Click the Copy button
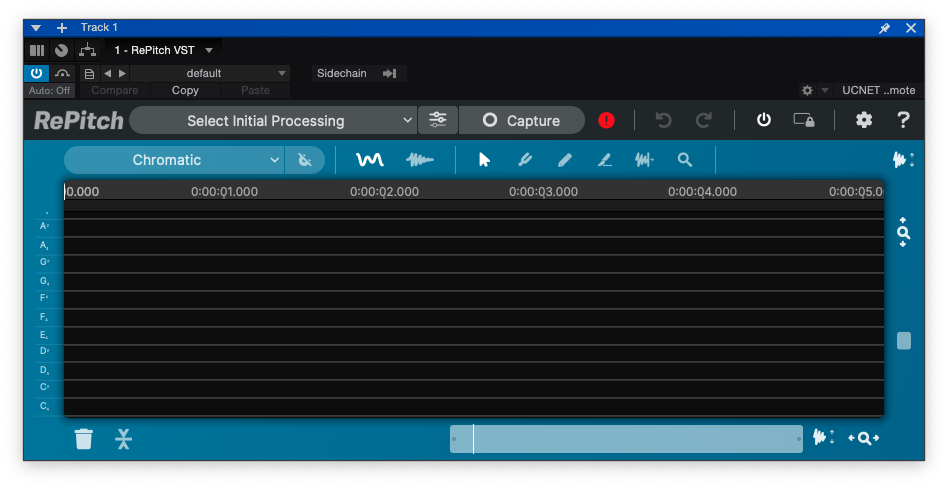The width and height of the screenshot is (948, 488). click(x=185, y=90)
